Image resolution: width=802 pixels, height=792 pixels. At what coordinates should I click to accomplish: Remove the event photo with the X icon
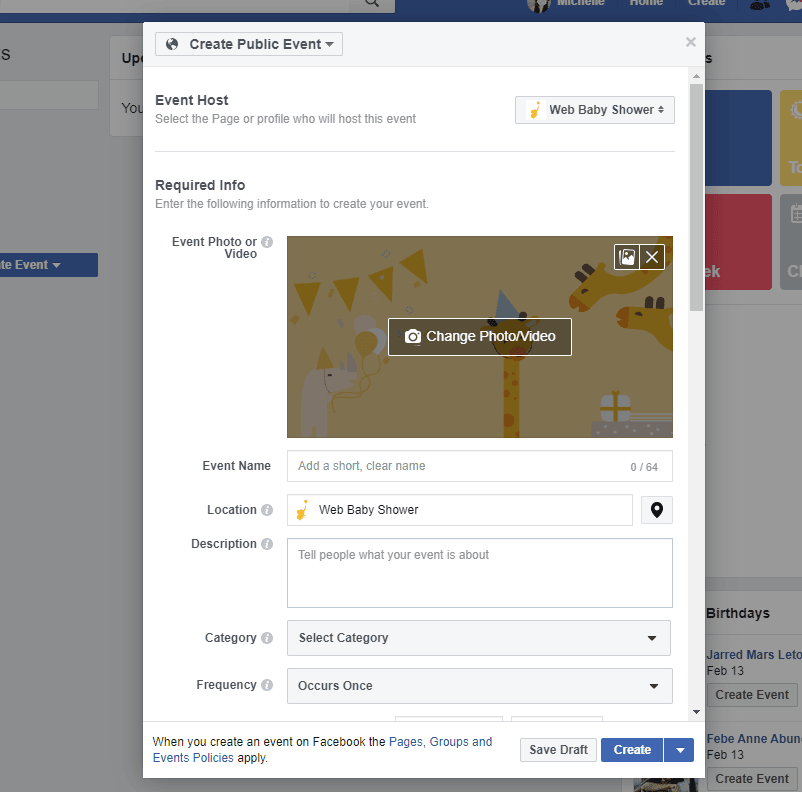(652, 257)
